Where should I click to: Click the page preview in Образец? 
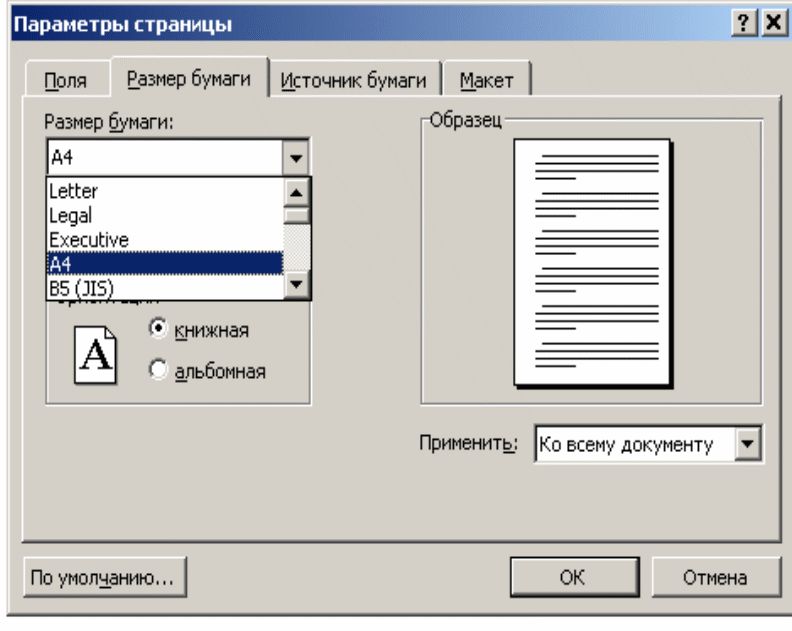590,264
